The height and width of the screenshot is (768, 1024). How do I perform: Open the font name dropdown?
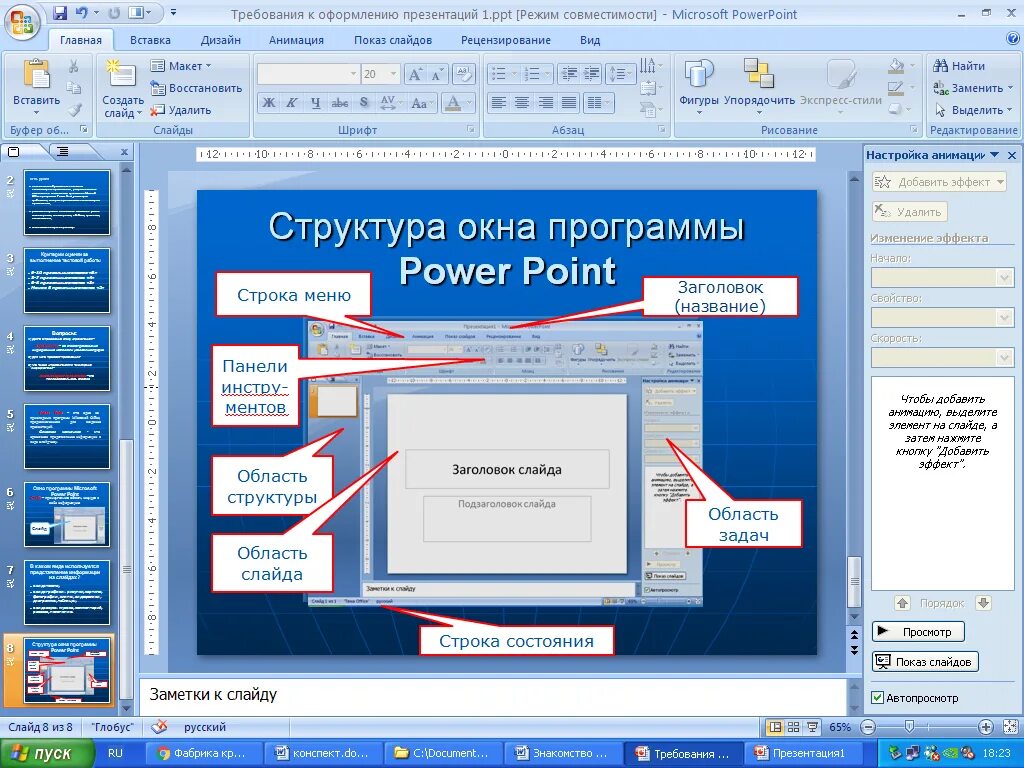point(353,74)
